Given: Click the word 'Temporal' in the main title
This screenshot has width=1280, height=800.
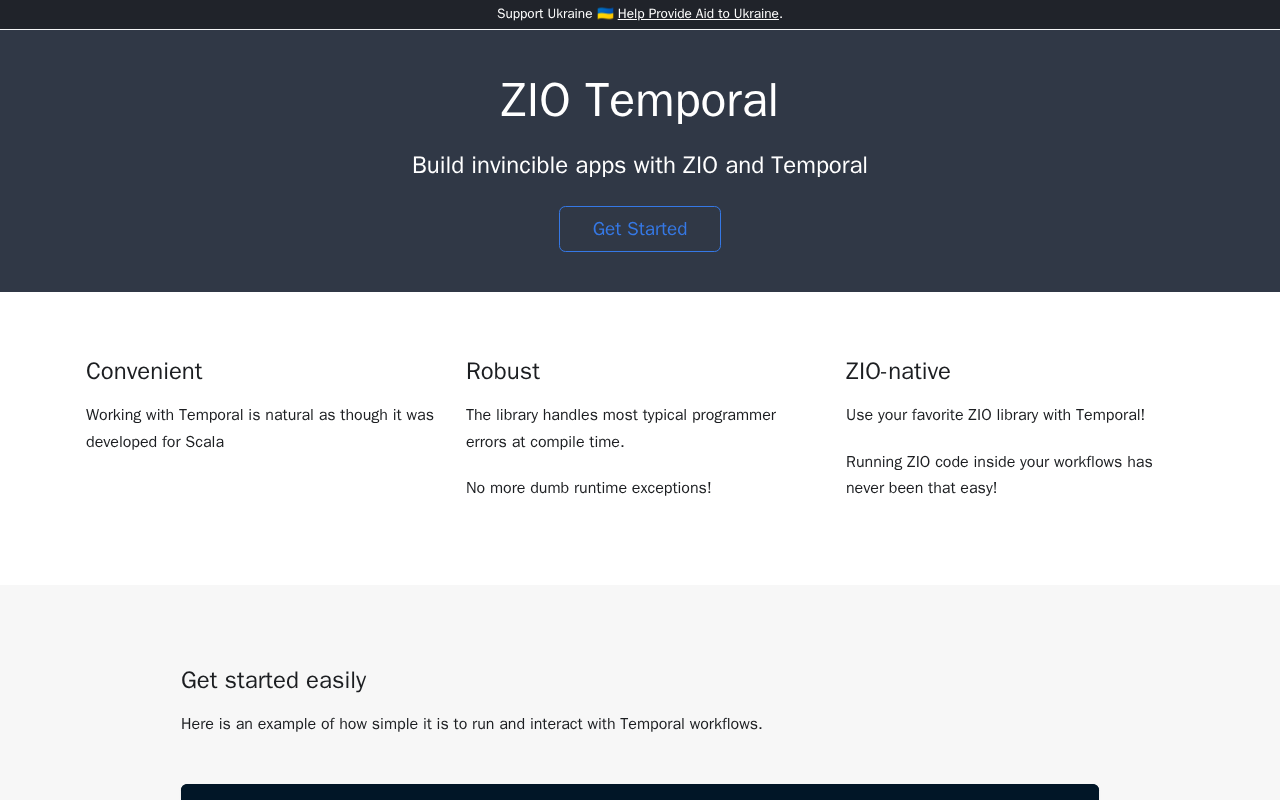Looking at the screenshot, I should click(681, 101).
